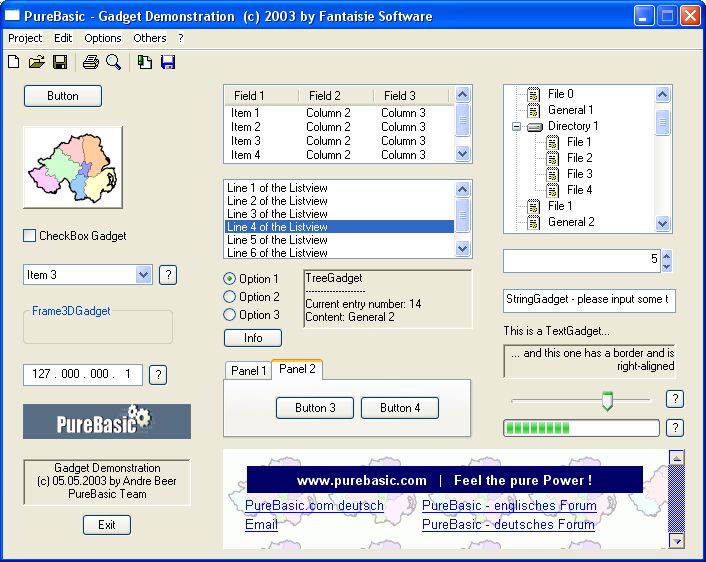Open the PureBasic - deutsches Forum link
The width and height of the screenshot is (706, 562).
(508, 525)
